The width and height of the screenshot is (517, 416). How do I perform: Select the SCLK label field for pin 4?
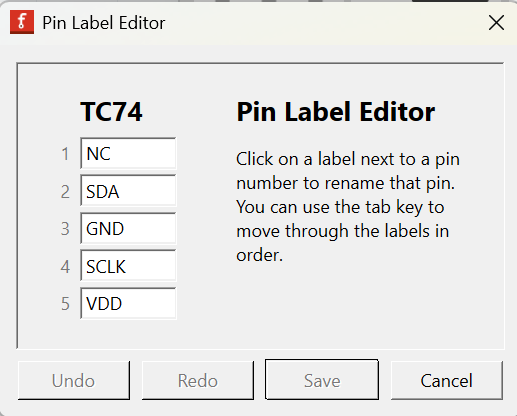coord(128,266)
